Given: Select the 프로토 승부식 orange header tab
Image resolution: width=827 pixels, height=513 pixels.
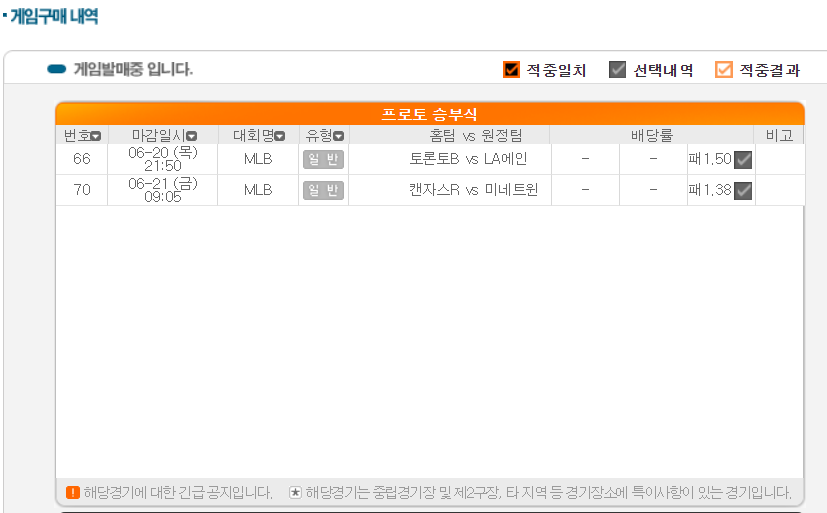Looking at the screenshot, I should tap(429, 114).
